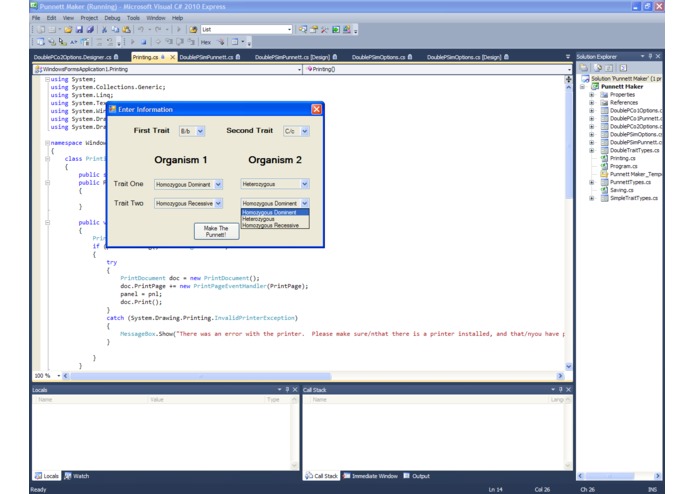Close the Locals panel
Image resolution: width=695 pixels, height=494 pixels.
pyautogui.click(x=295, y=389)
